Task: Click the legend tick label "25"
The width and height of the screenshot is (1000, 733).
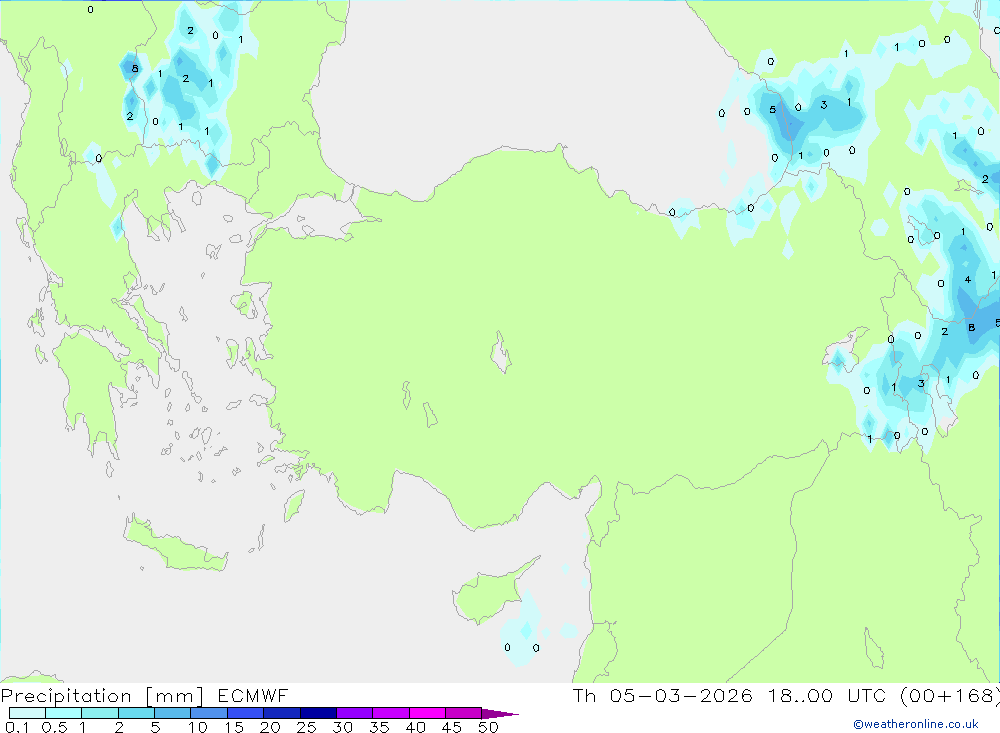Action: tap(306, 727)
